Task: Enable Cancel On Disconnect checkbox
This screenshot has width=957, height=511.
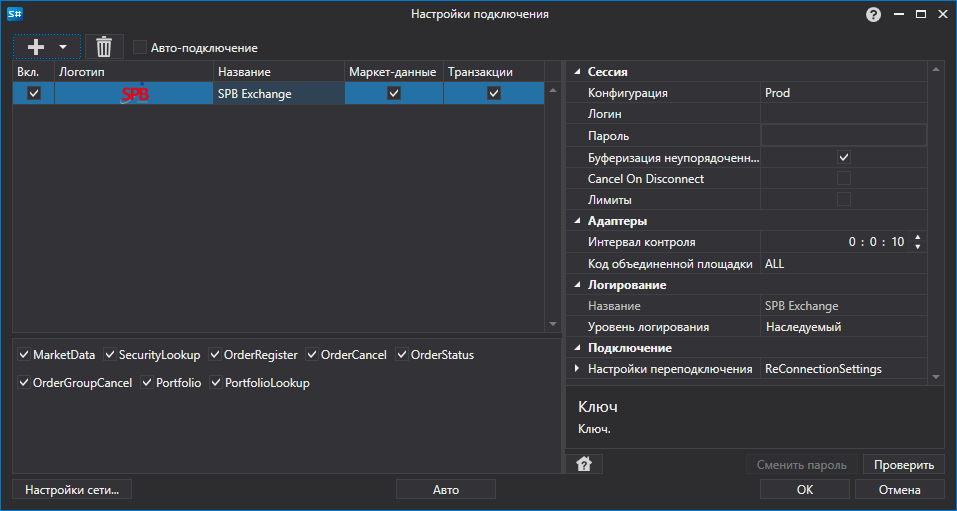Action: click(x=844, y=178)
